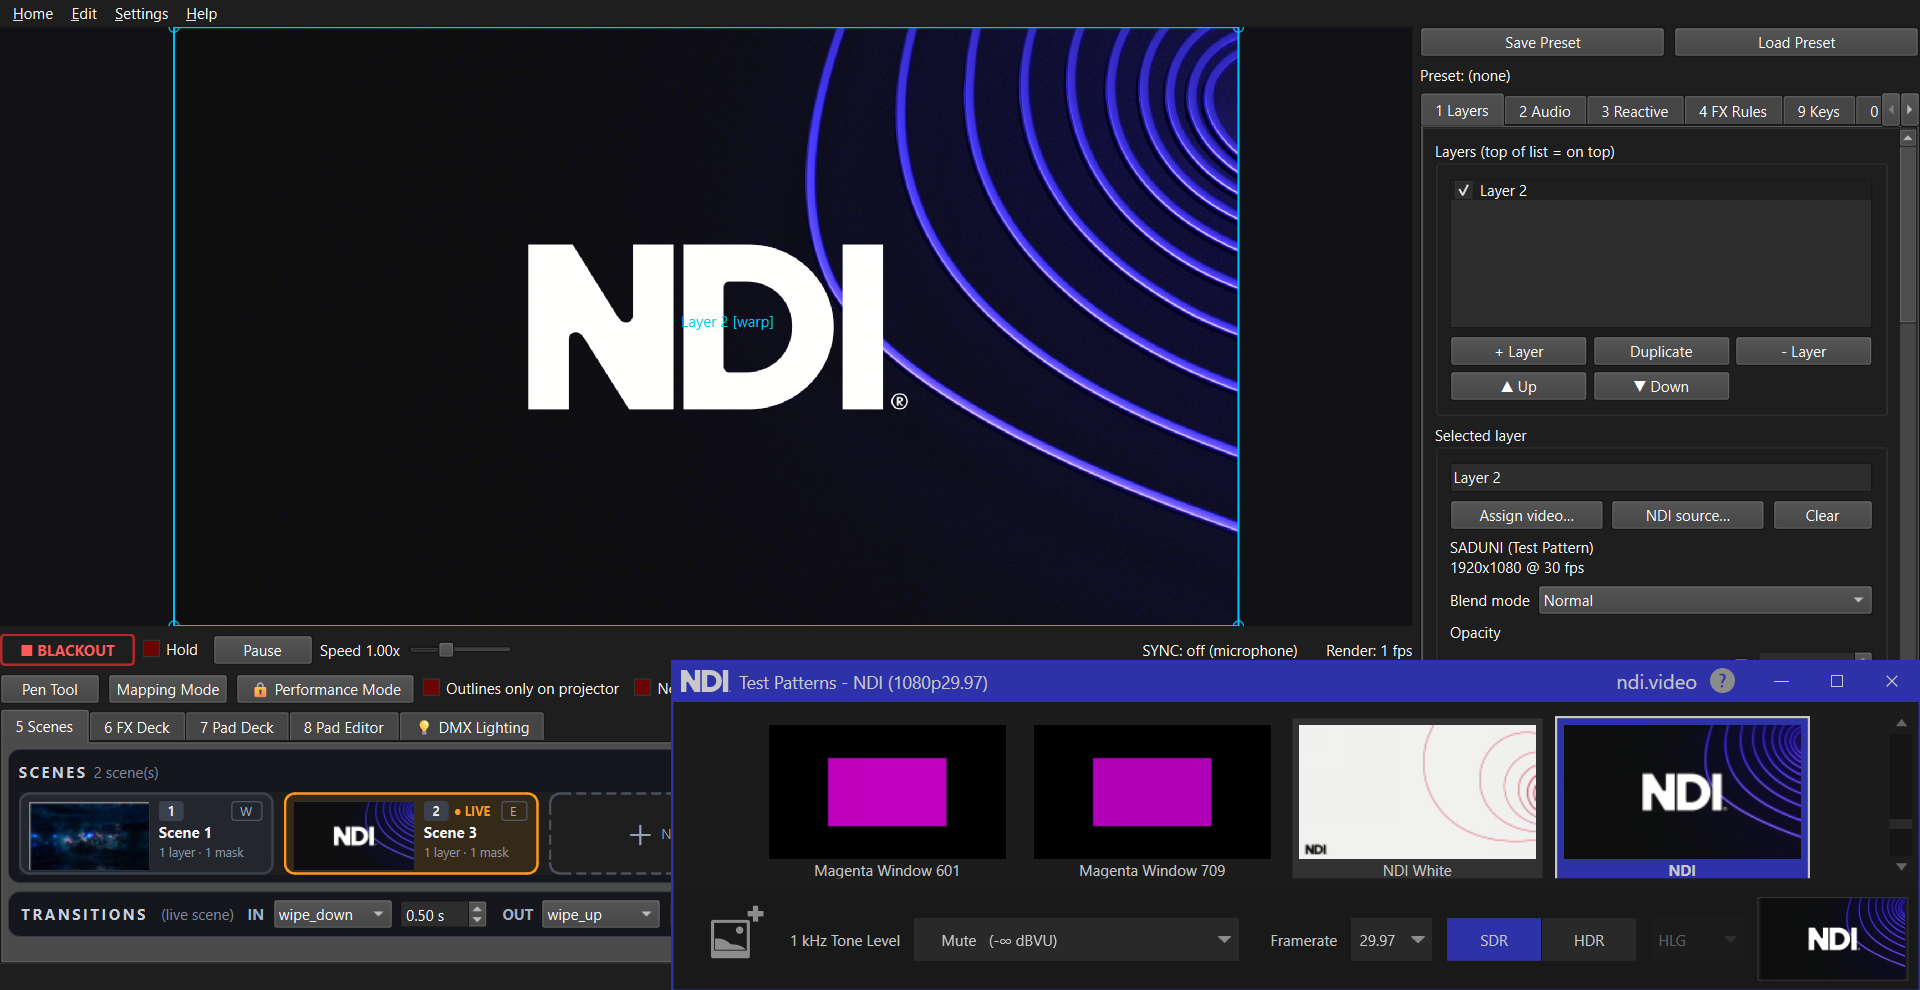Viewport: 1920px width, 990px height.
Task: Open the Settings menu
Action: pos(141,13)
